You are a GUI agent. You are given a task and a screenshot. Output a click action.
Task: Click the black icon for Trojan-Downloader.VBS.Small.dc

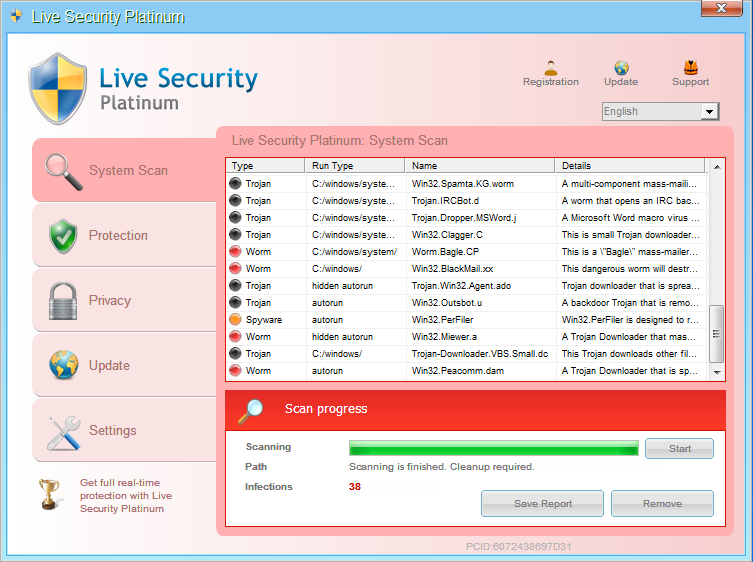[x=235, y=354]
